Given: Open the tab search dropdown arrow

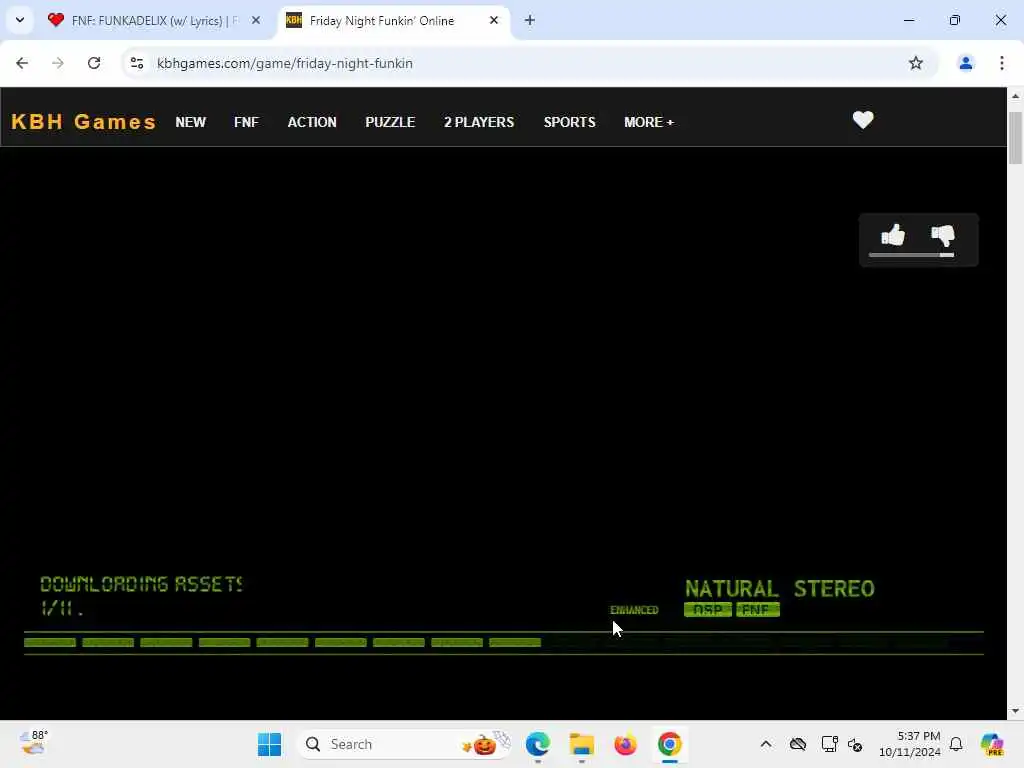Looking at the screenshot, I should (20, 20).
